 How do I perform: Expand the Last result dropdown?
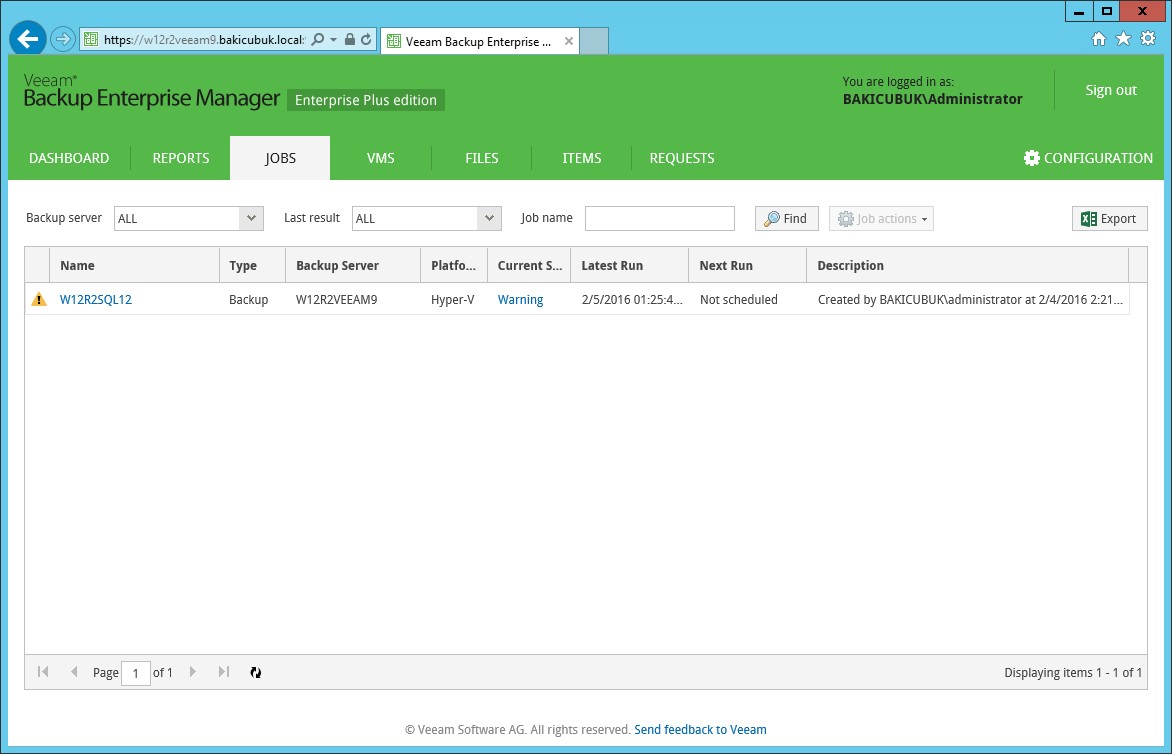(x=489, y=218)
